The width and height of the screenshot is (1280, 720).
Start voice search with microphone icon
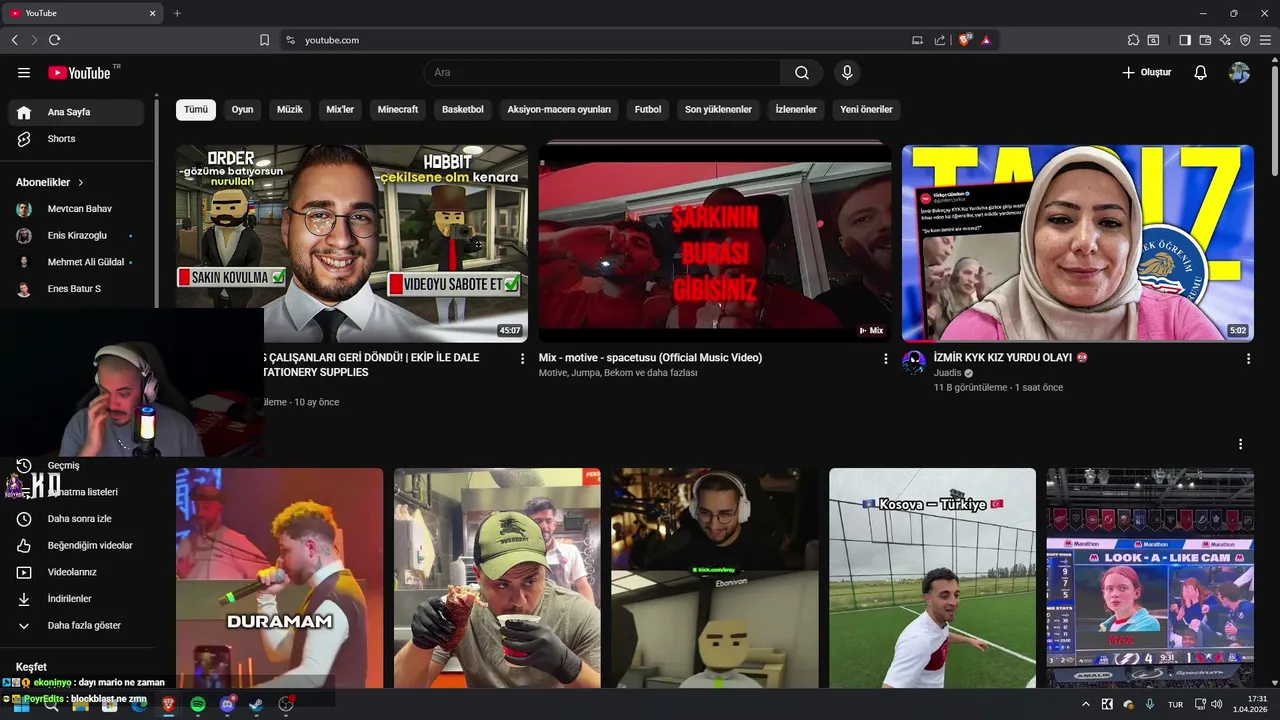847,73
